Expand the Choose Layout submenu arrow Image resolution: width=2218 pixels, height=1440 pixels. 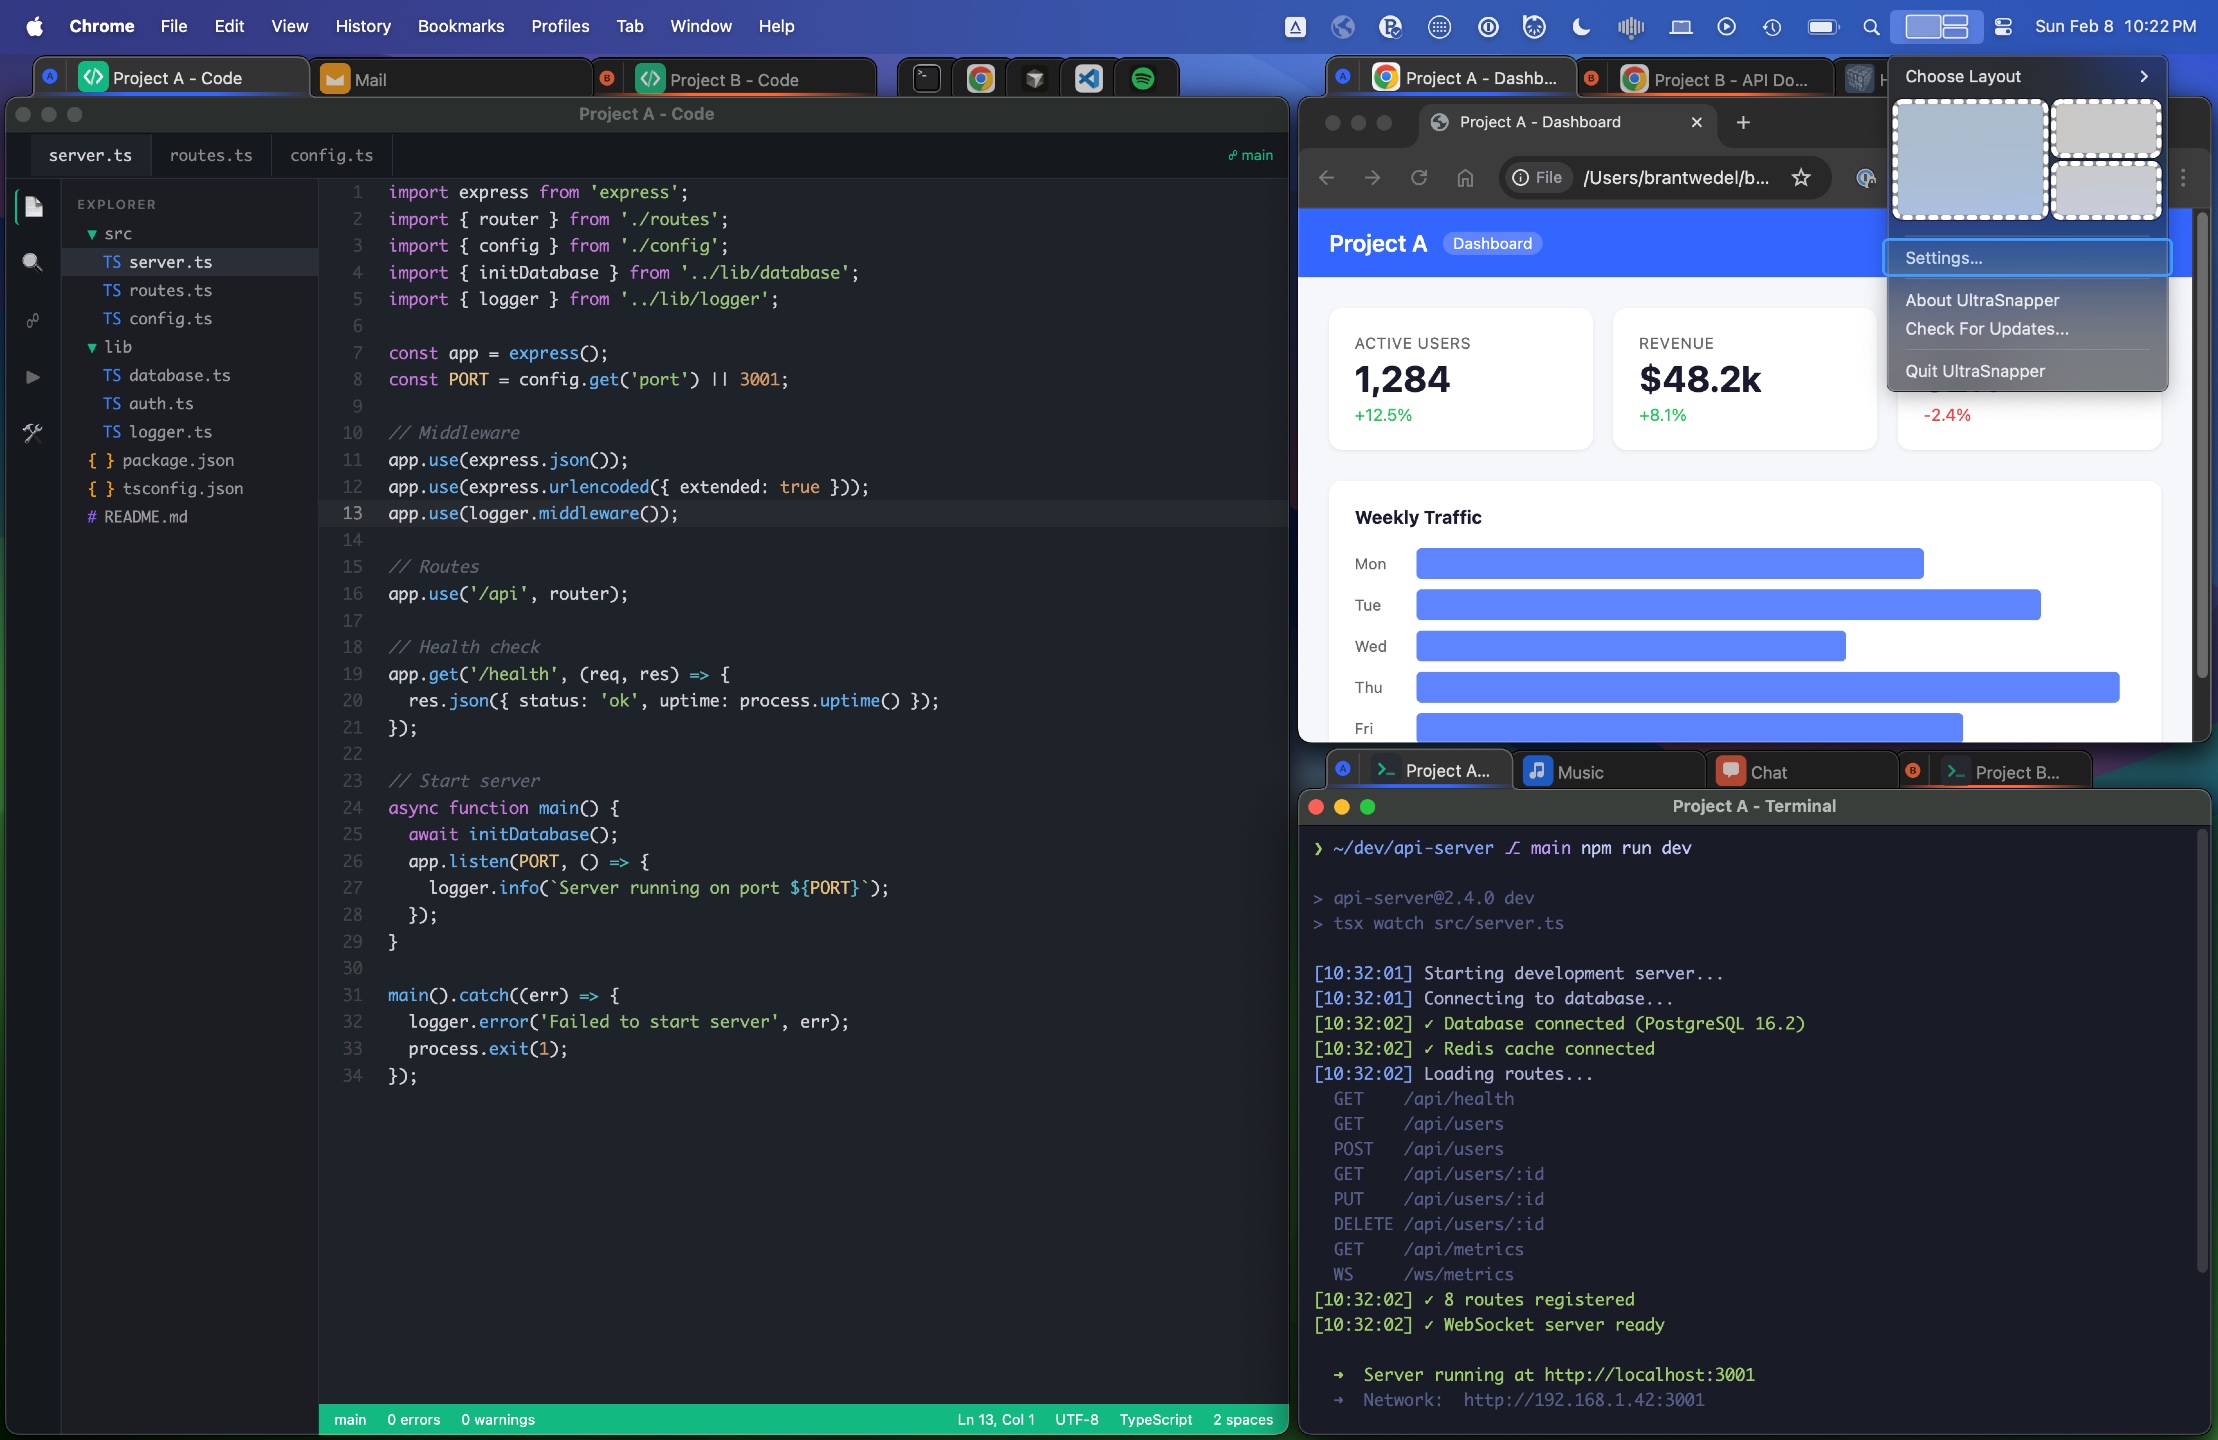click(2143, 77)
